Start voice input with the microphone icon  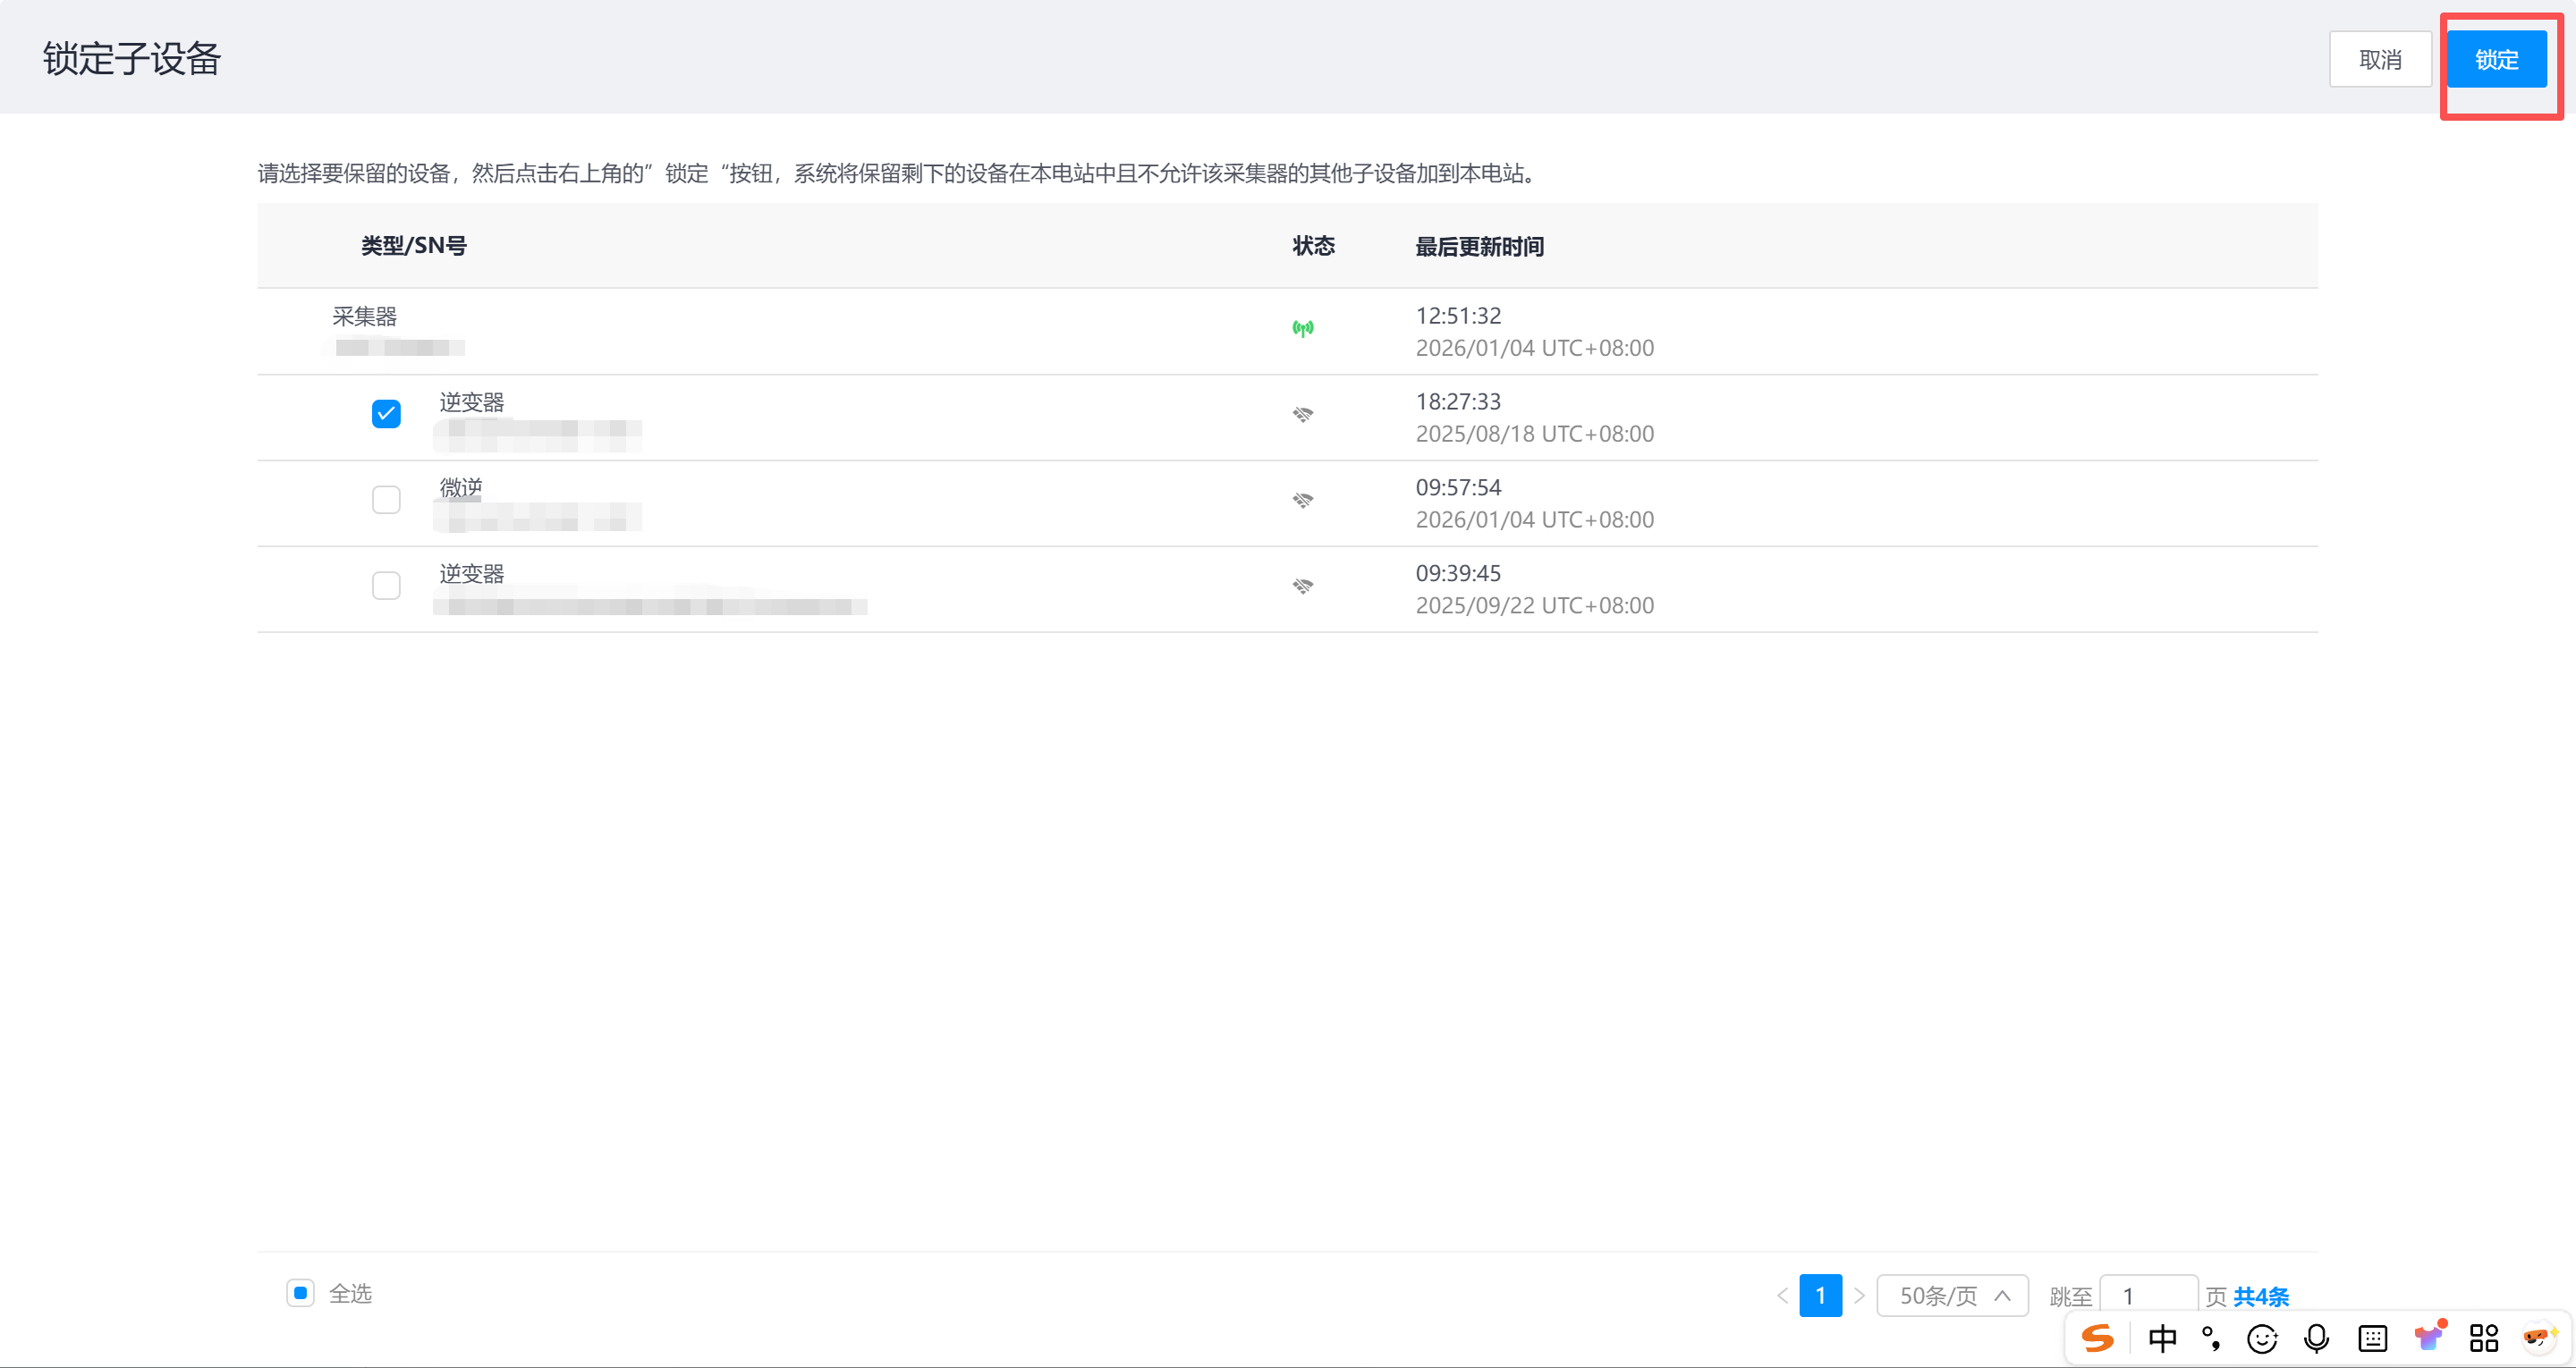(2316, 1338)
